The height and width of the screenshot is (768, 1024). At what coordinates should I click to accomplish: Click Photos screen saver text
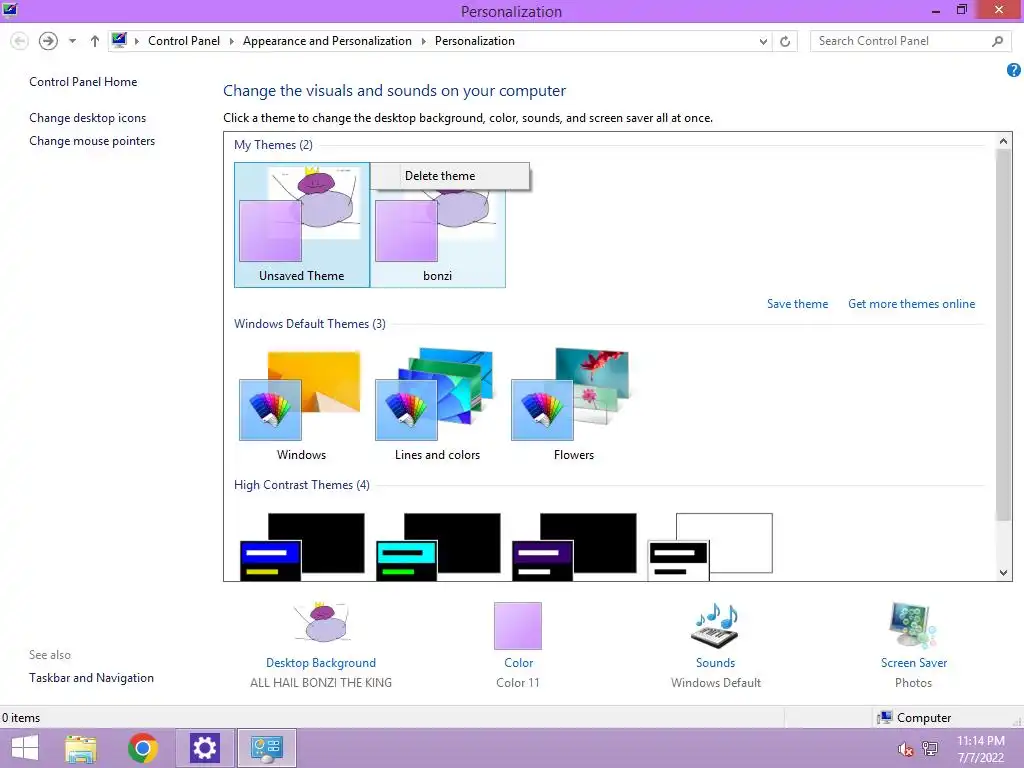tap(913, 682)
